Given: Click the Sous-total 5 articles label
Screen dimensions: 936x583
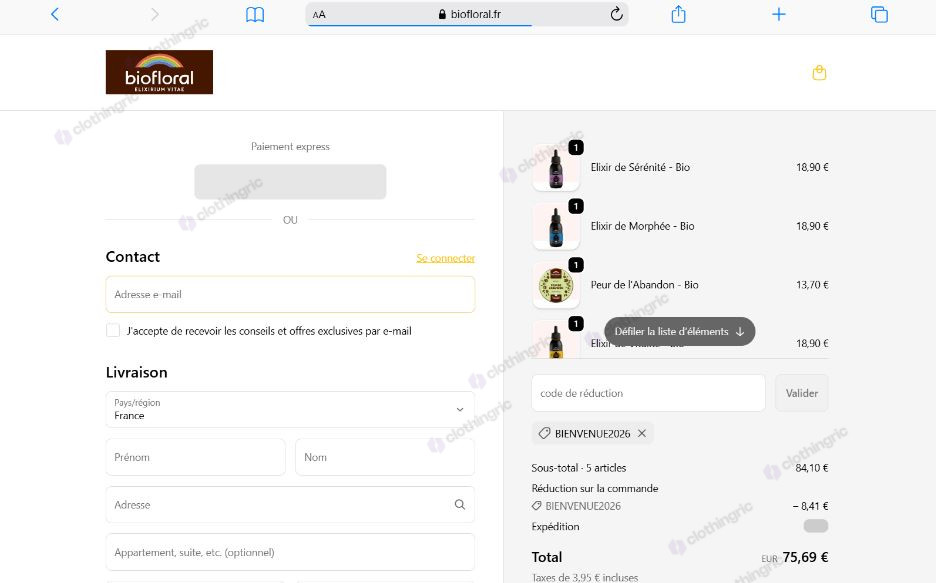Looking at the screenshot, I should tap(579, 468).
